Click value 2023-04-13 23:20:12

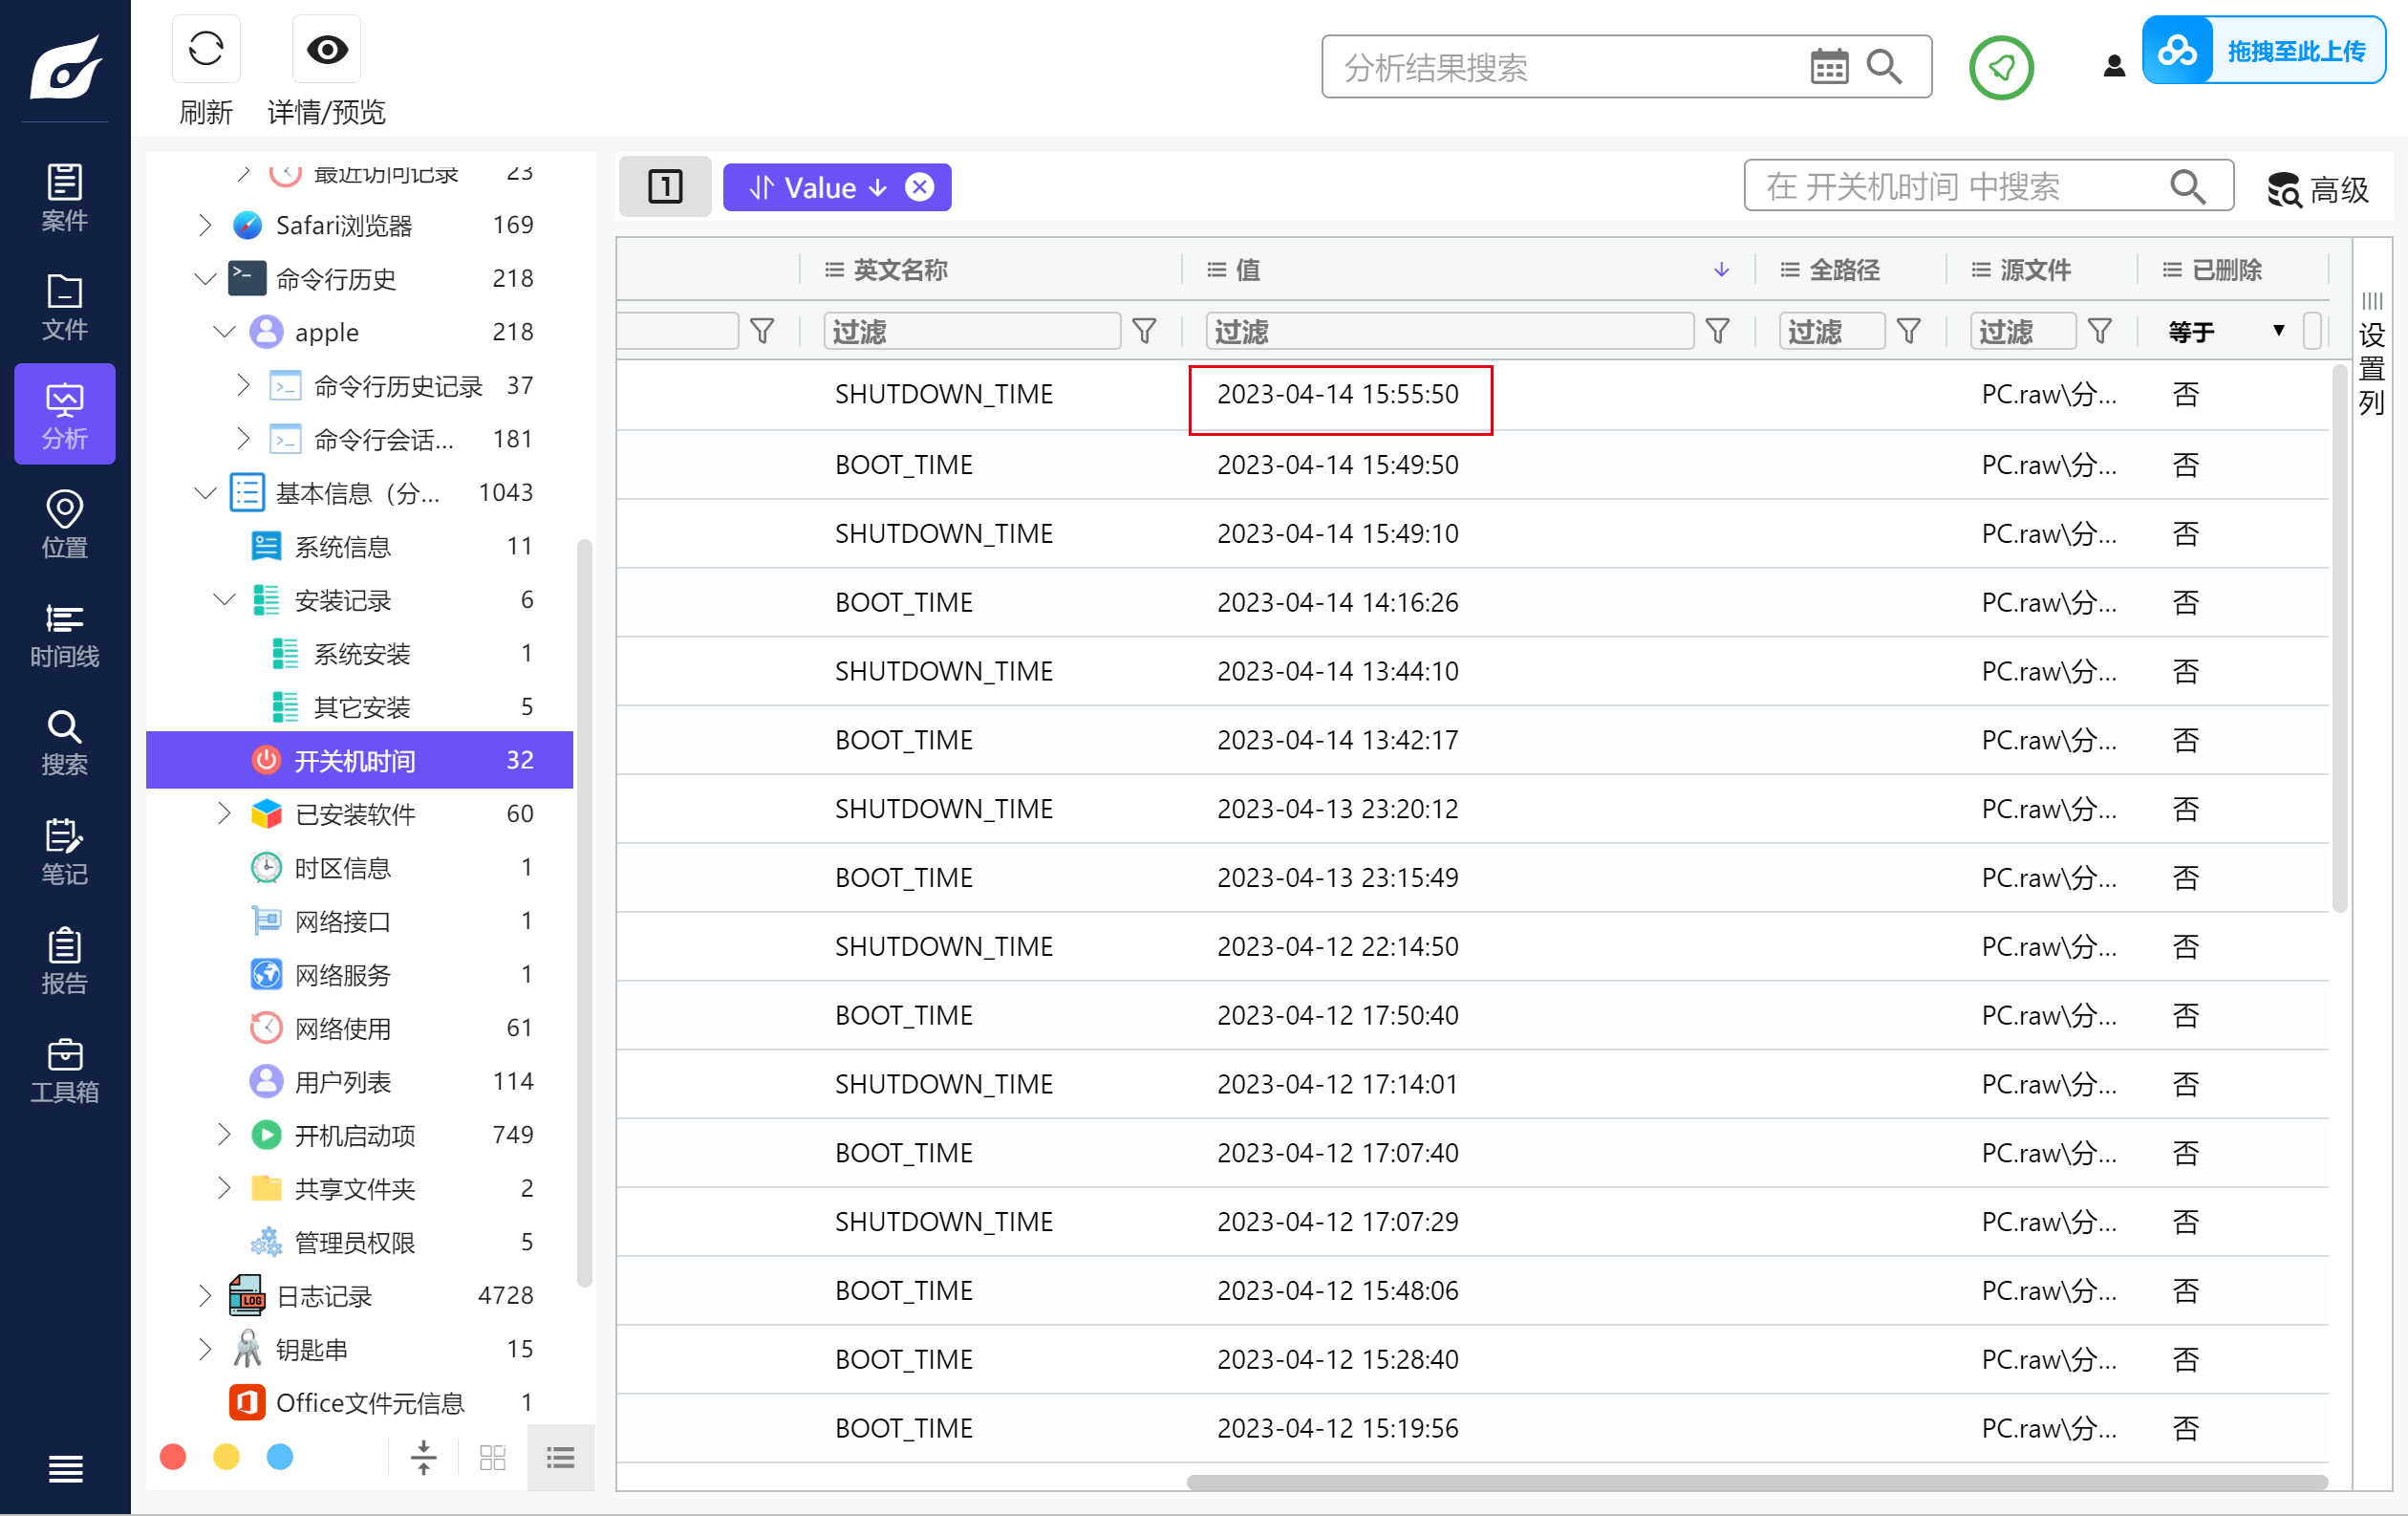click(x=1338, y=808)
